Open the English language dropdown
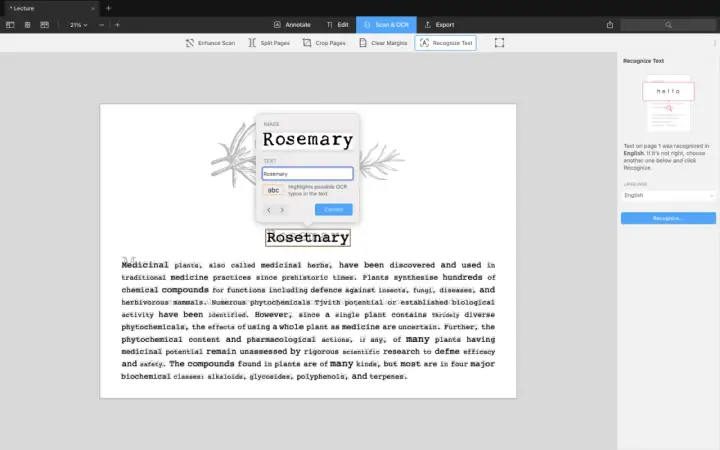Viewport: 720px width, 450px height. [x=668, y=196]
